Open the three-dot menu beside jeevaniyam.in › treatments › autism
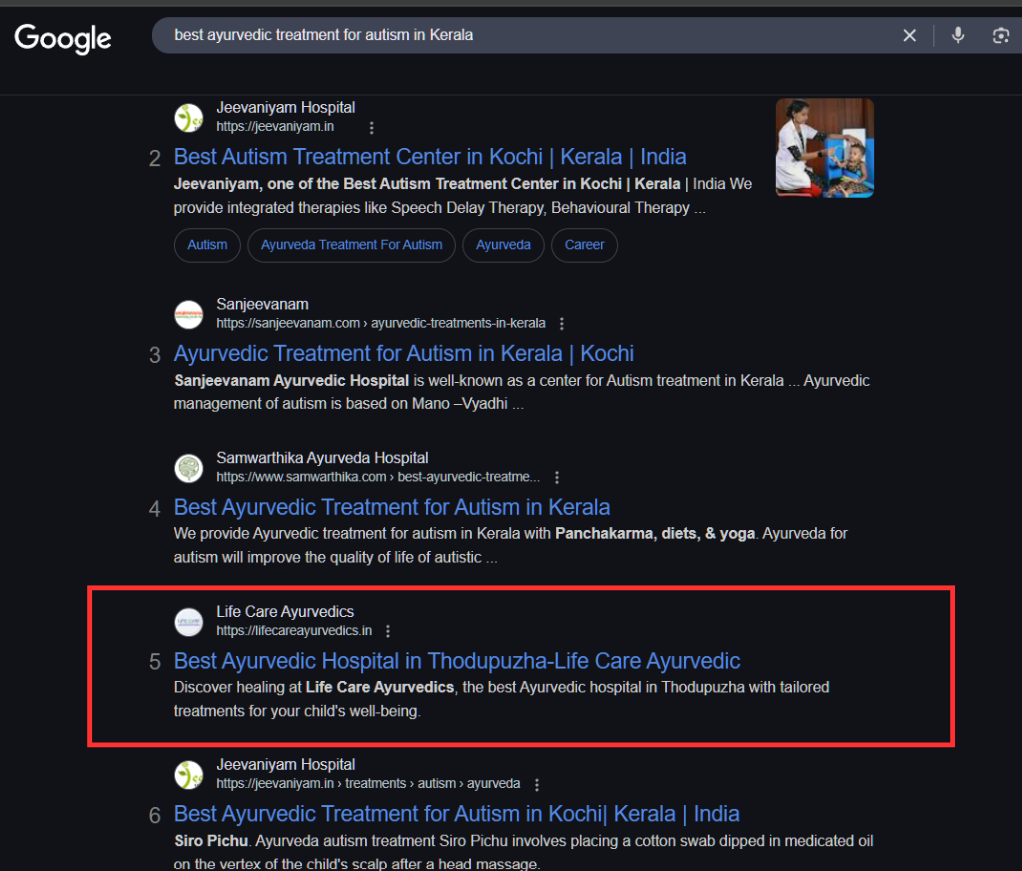This screenshot has height=871, width=1022. click(x=536, y=784)
